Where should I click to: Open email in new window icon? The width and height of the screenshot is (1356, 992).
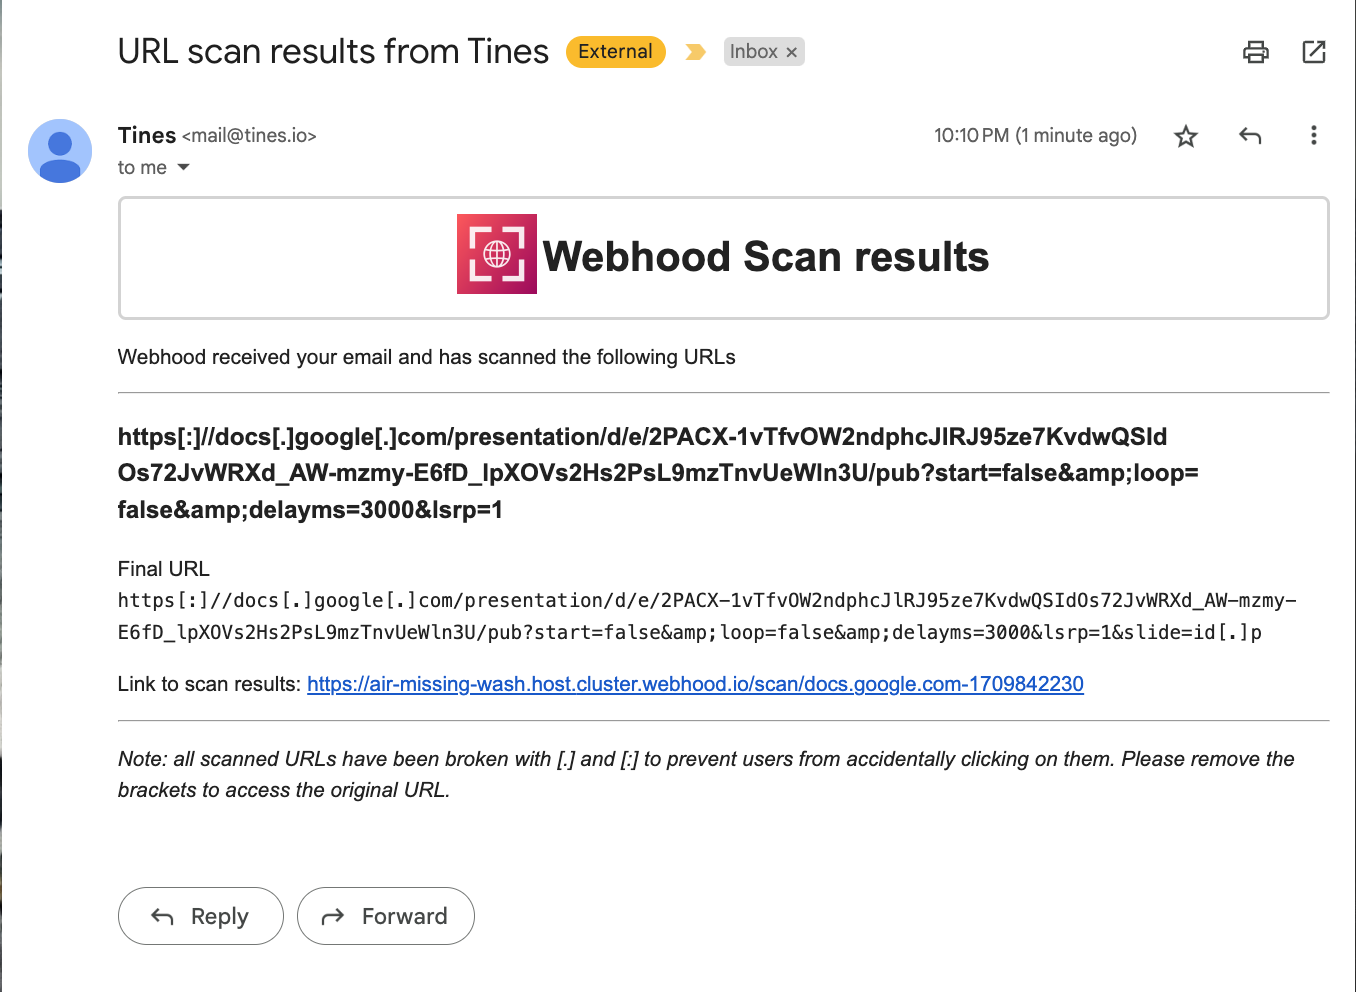click(1314, 52)
